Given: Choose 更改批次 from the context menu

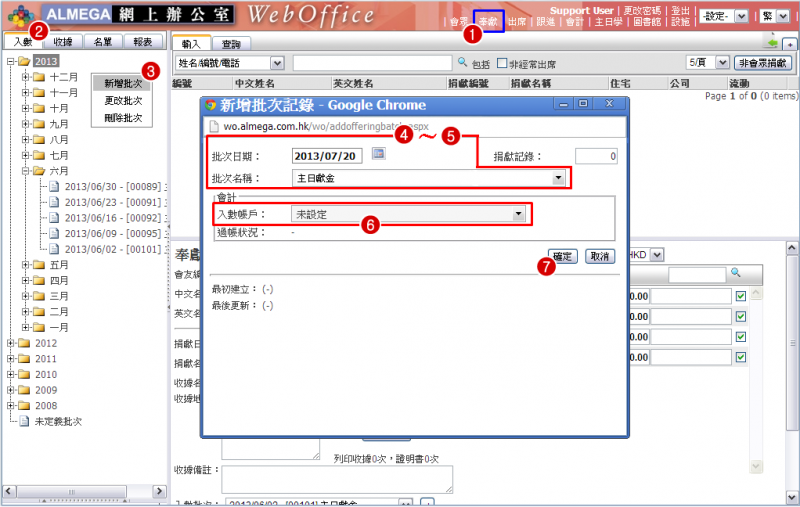Looking at the screenshot, I should tap(123, 100).
